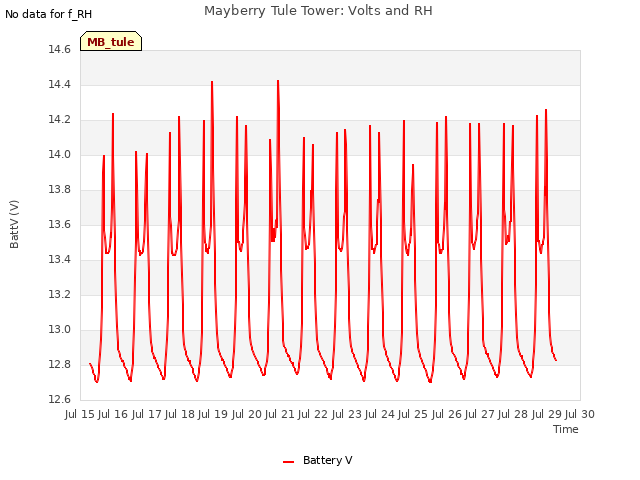
Task: Click the 'Jul 16' x-axis date label
Action: tap(113, 414)
